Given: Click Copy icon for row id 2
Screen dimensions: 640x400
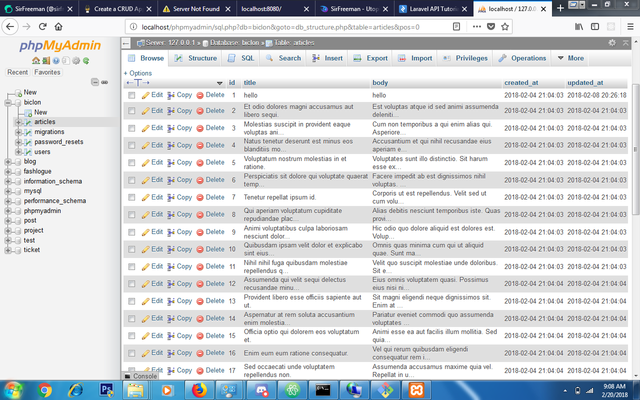Looking at the screenshot, I should 171,111.
